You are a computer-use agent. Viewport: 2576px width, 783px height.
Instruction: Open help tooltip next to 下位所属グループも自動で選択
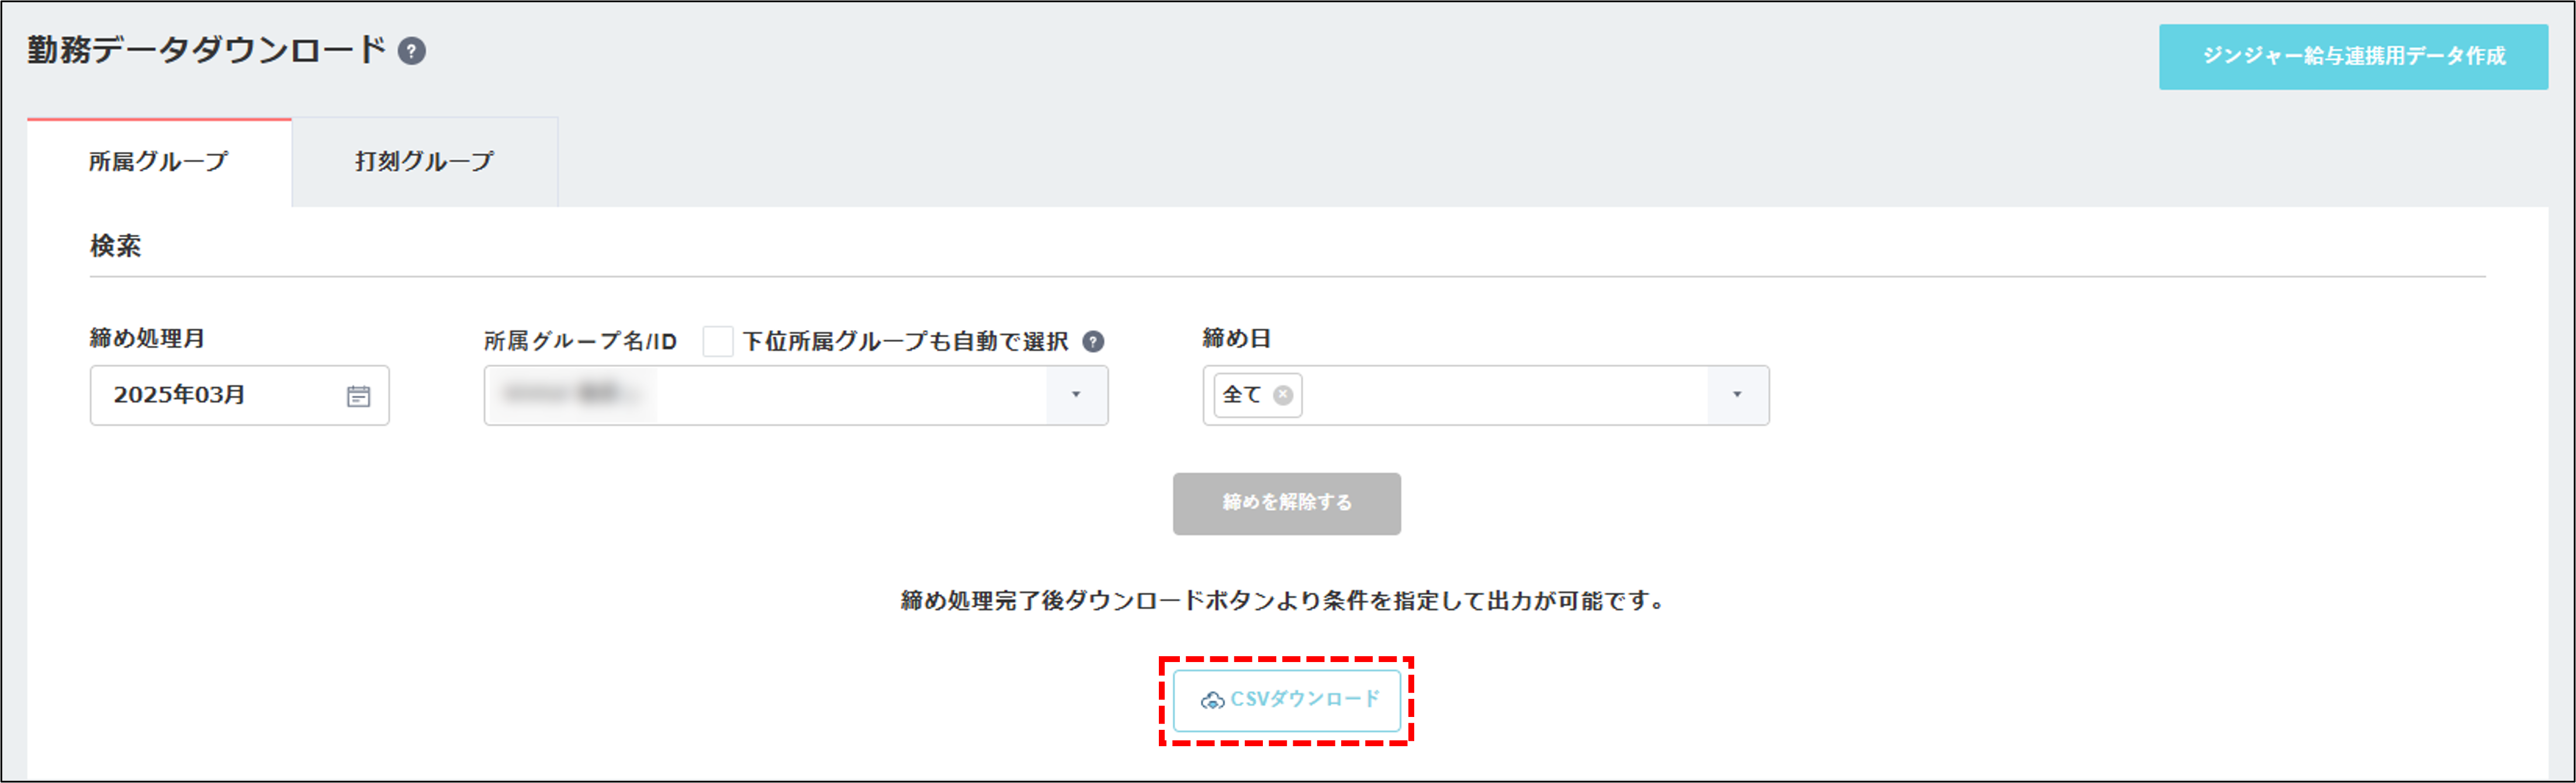(1094, 341)
